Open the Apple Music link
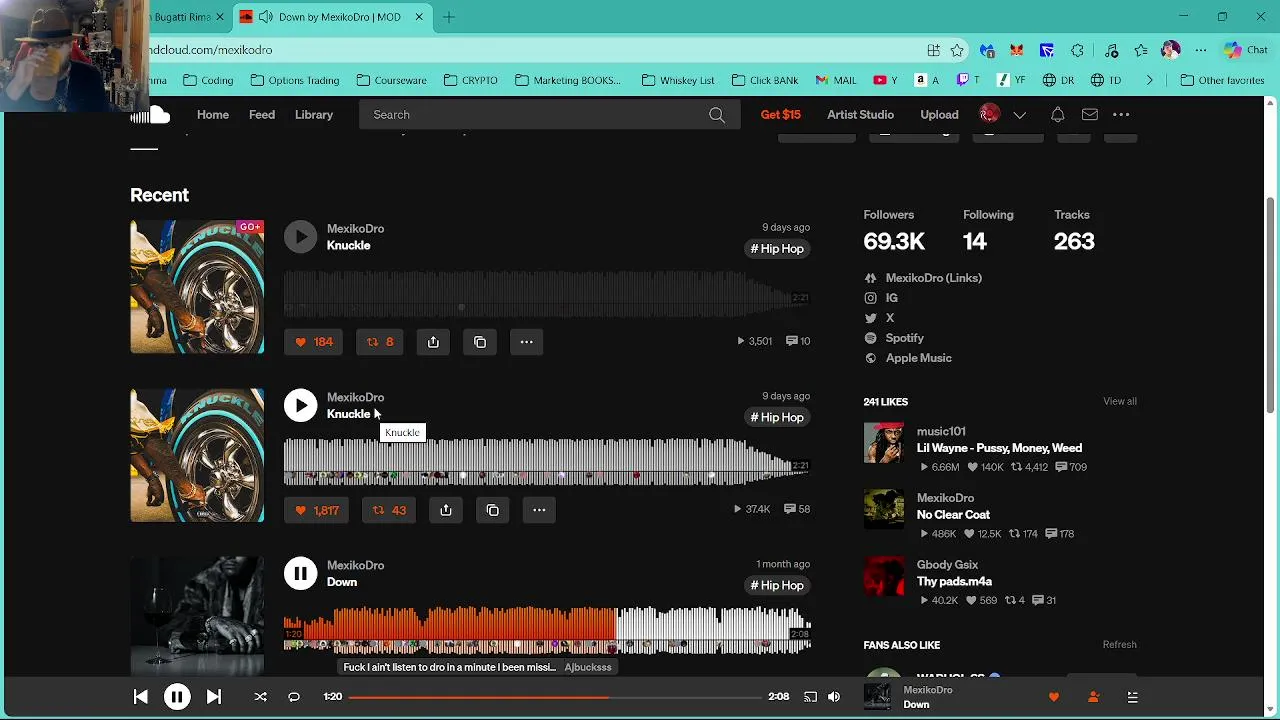Screen dimensions: 1280x720 pos(919,358)
